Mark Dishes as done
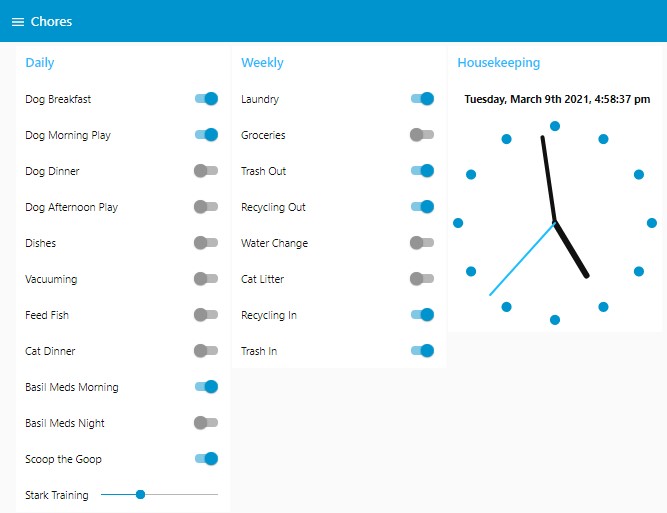 click(x=206, y=243)
